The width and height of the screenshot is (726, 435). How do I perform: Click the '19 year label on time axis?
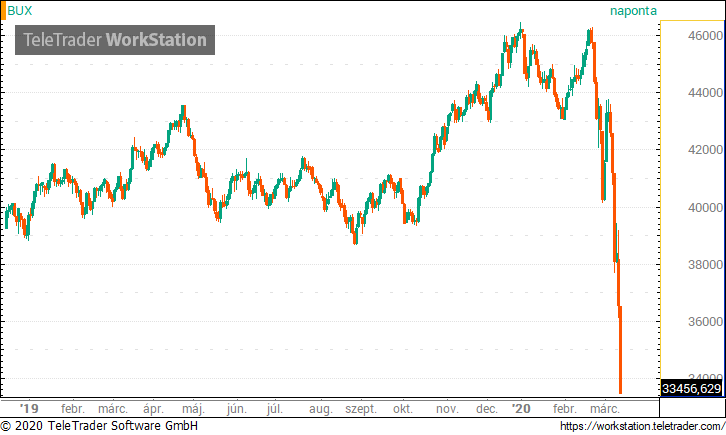coord(29,409)
